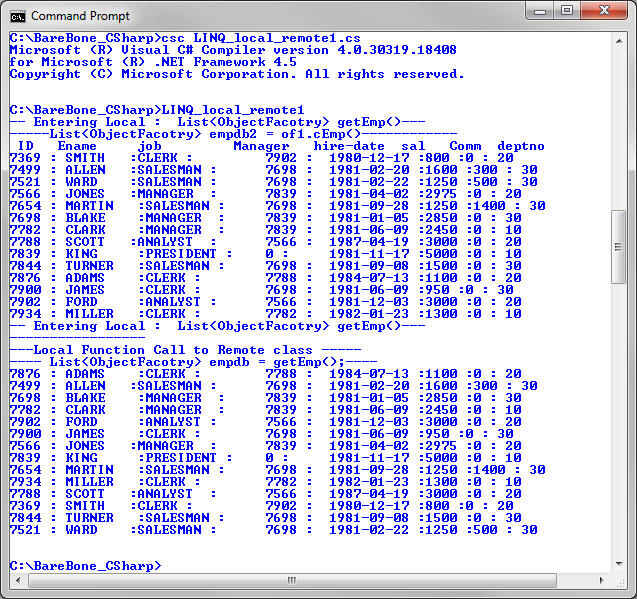Click the Visual C# Compiler version line
637x599 pixels.
(232, 50)
